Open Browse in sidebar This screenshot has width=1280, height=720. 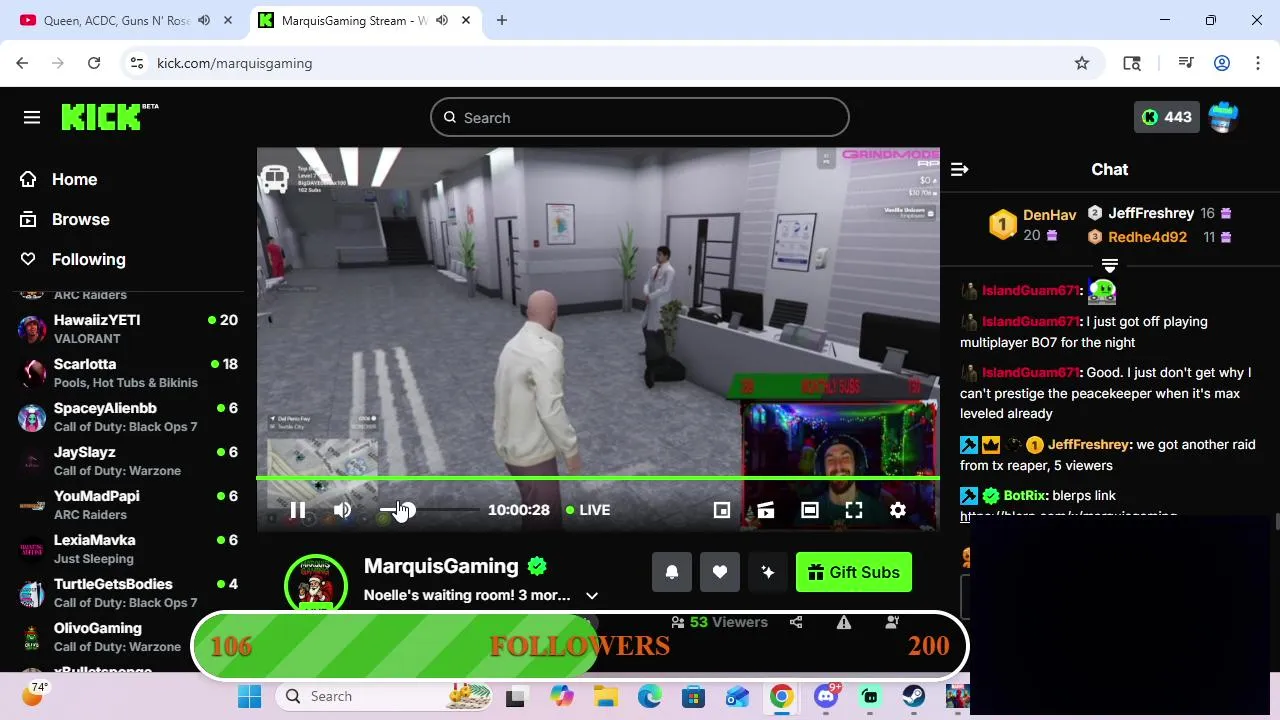tap(65, 219)
